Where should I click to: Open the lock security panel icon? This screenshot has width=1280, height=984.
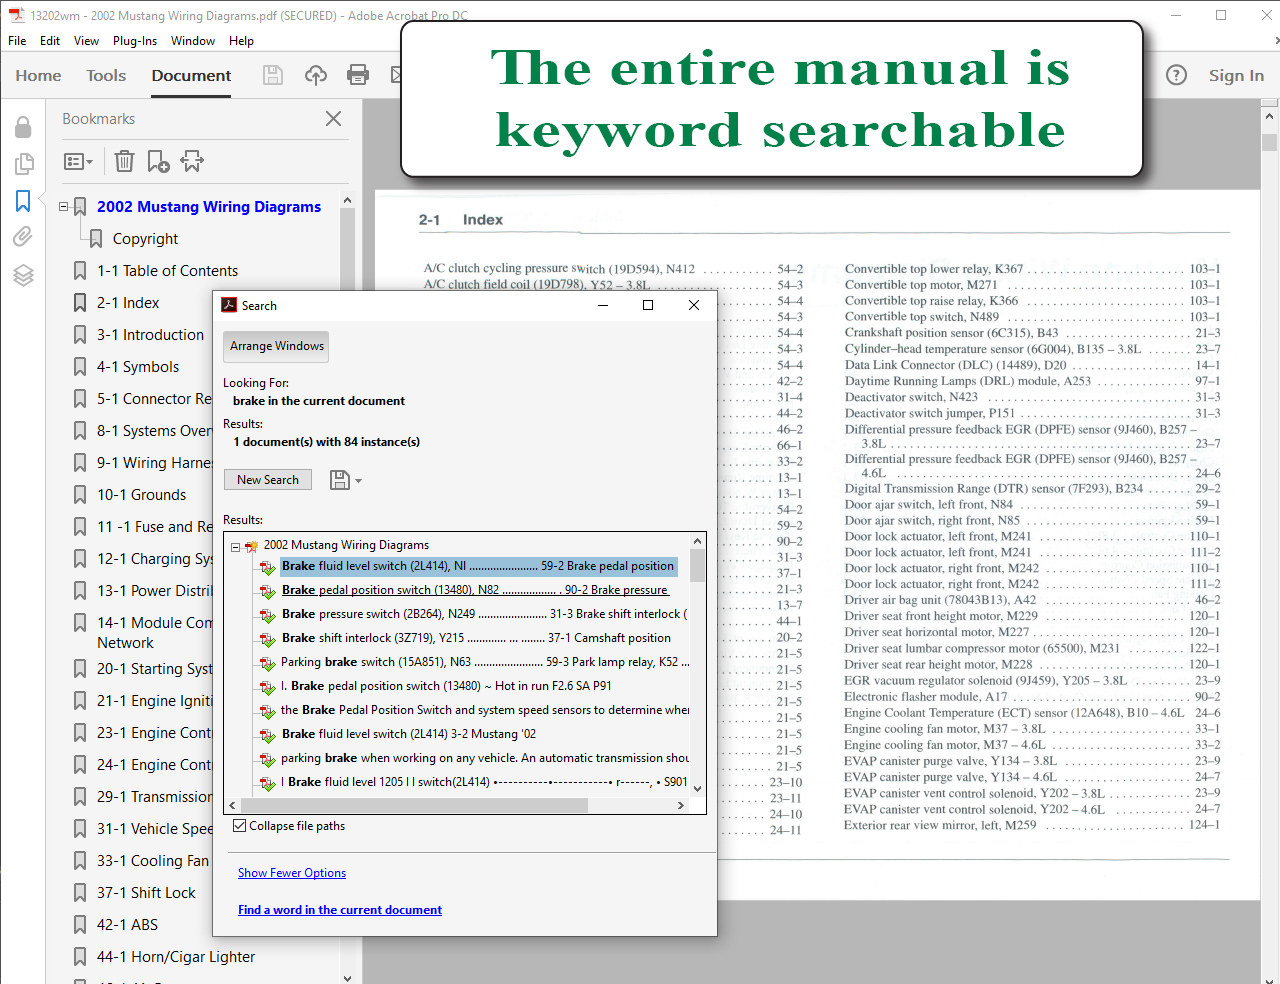click(x=23, y=127)
